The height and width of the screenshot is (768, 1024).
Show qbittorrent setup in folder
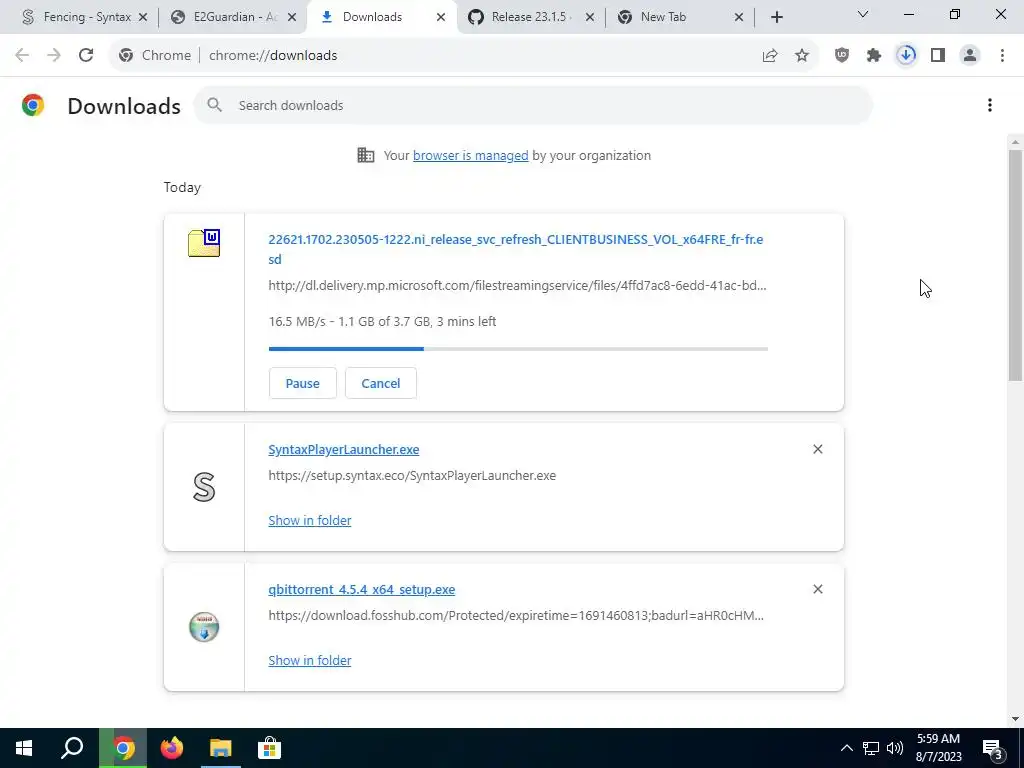[310, 660]
